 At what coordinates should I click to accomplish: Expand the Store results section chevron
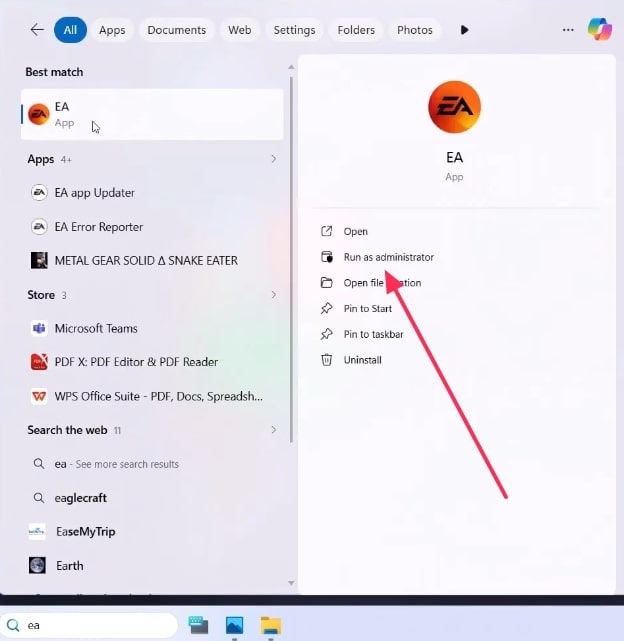pos(274,294)
